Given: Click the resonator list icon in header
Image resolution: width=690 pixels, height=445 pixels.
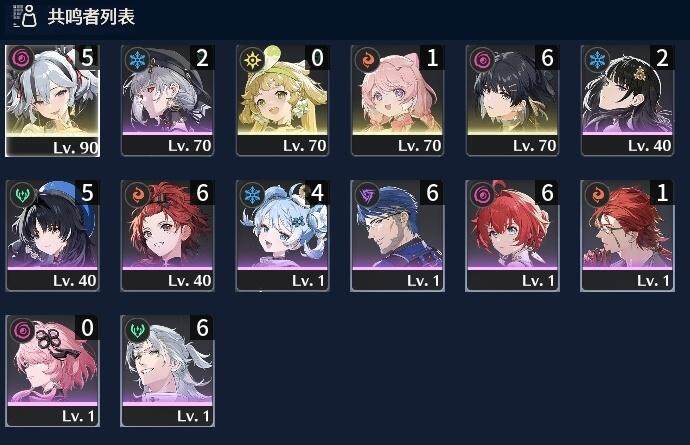Looking at the screenshot, I should click(x=25, y=16).
